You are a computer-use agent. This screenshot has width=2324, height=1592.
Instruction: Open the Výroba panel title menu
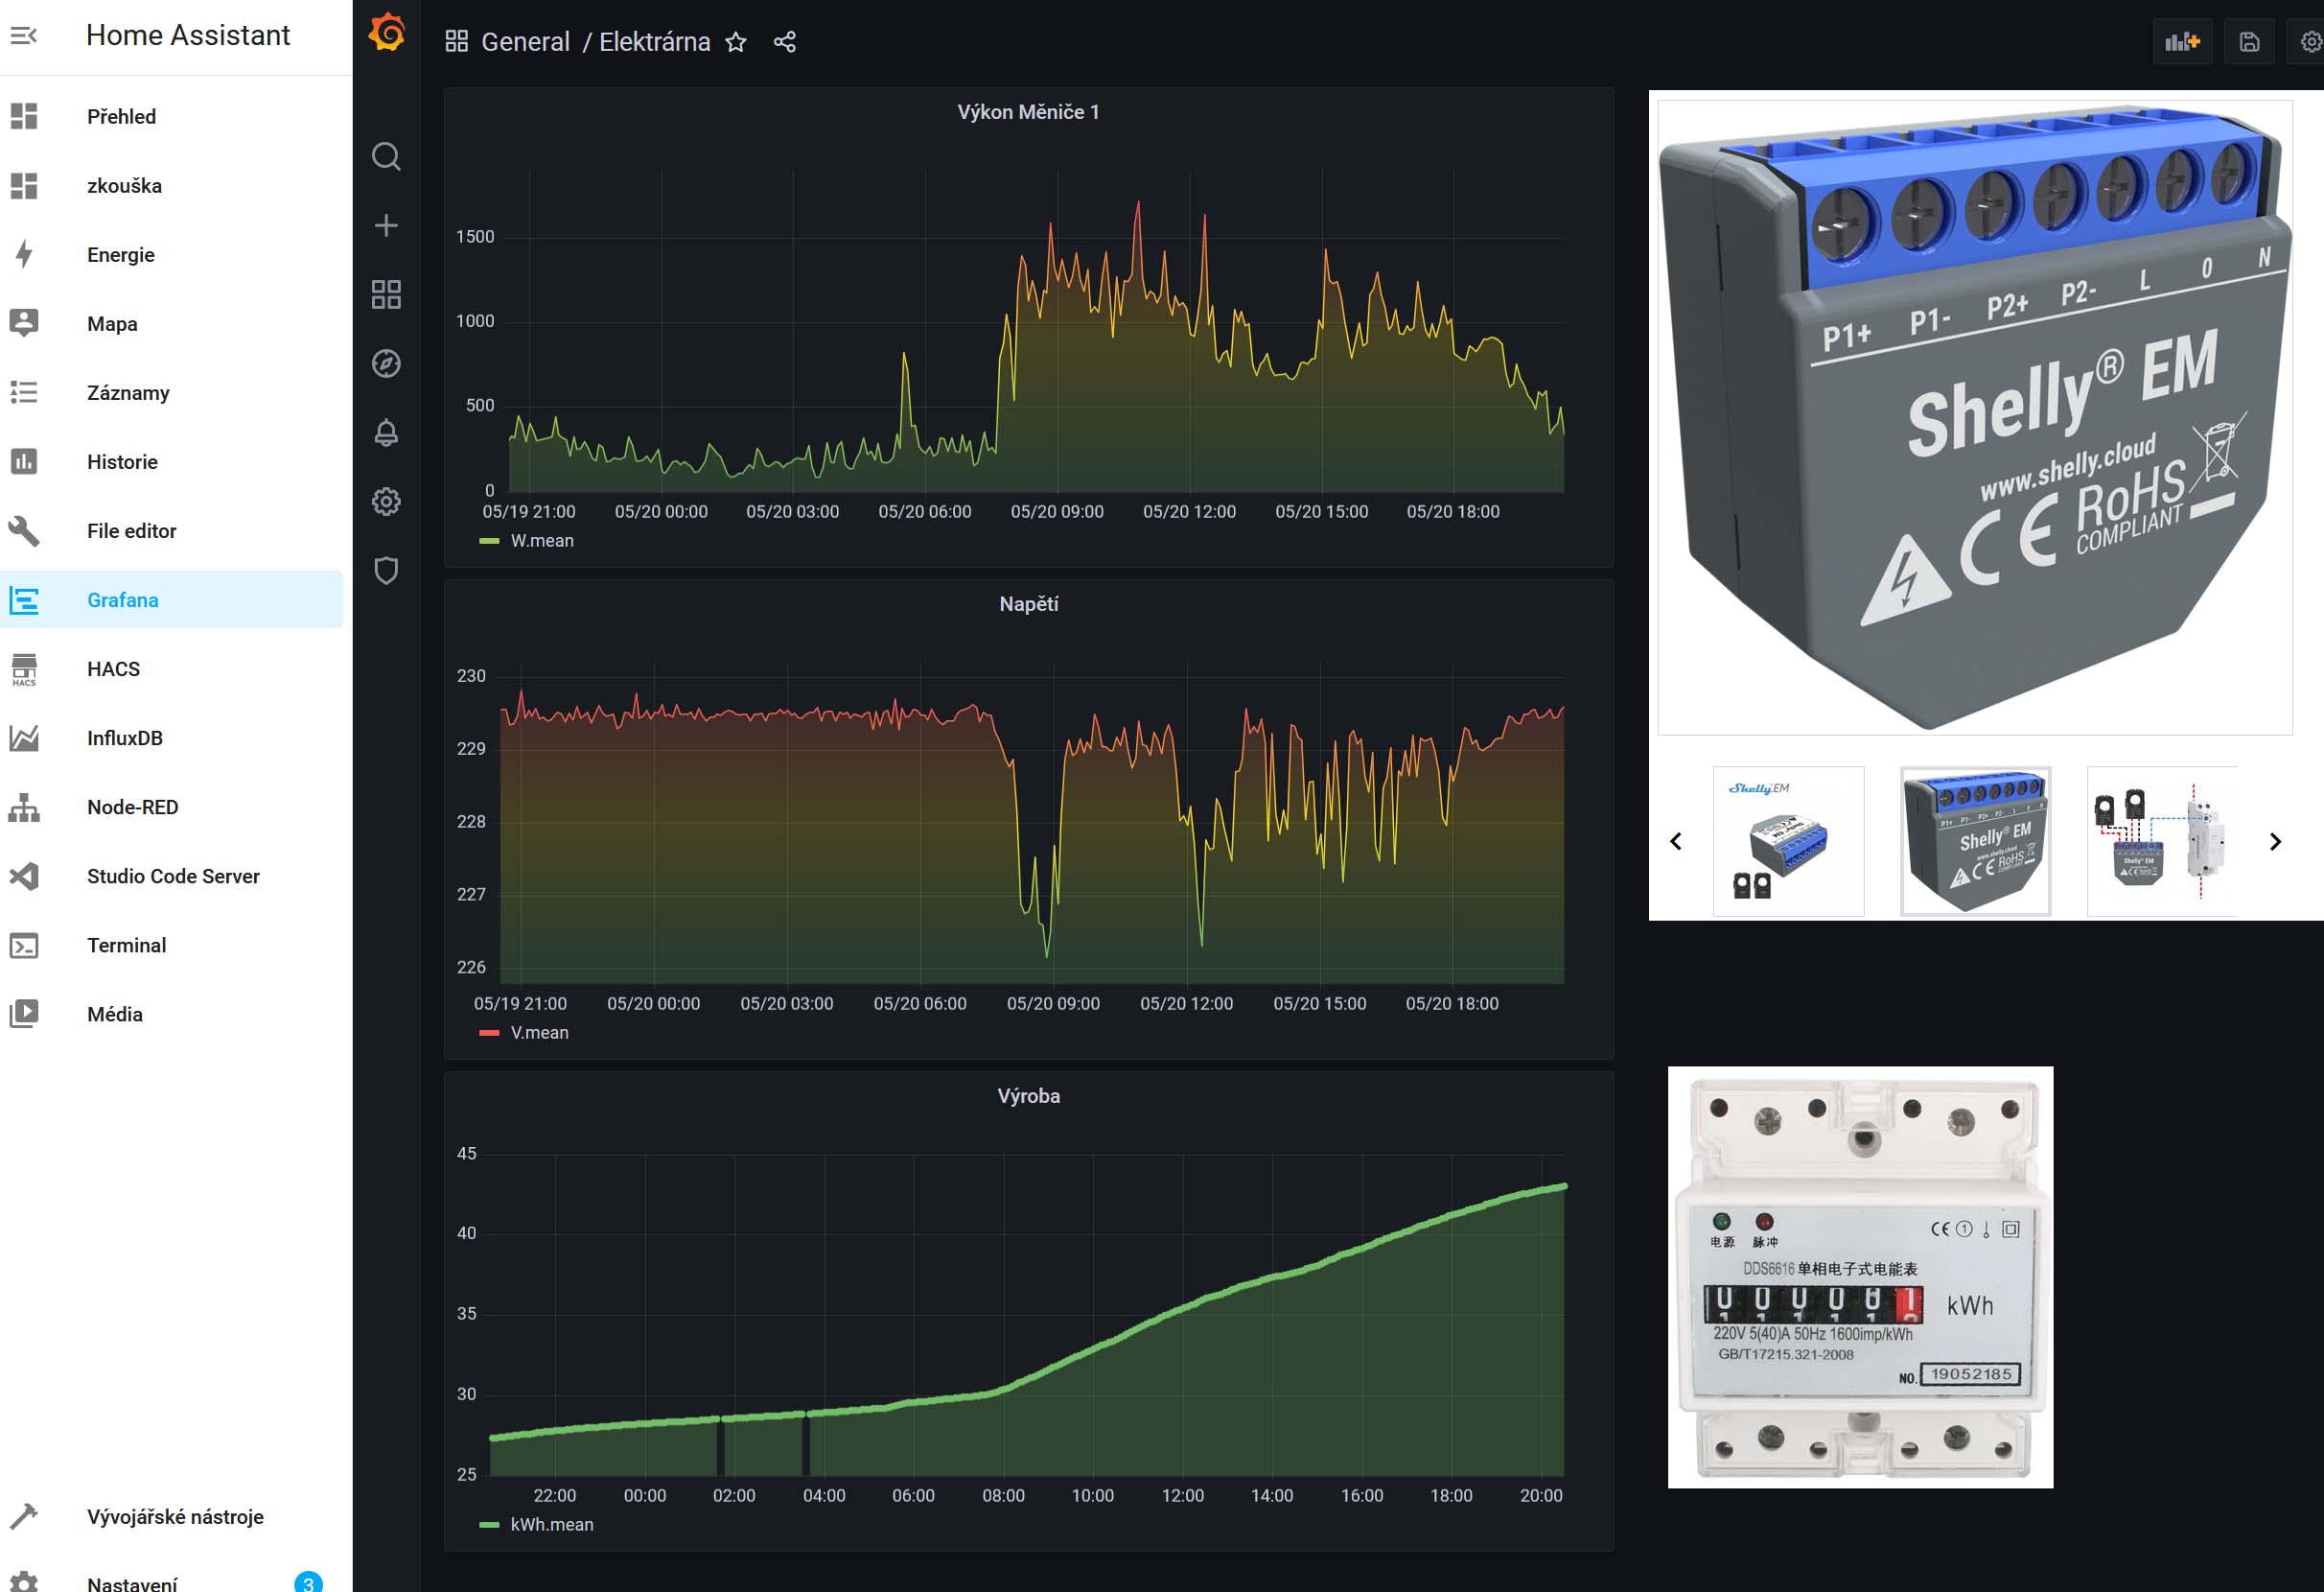coord(1028,1096)
